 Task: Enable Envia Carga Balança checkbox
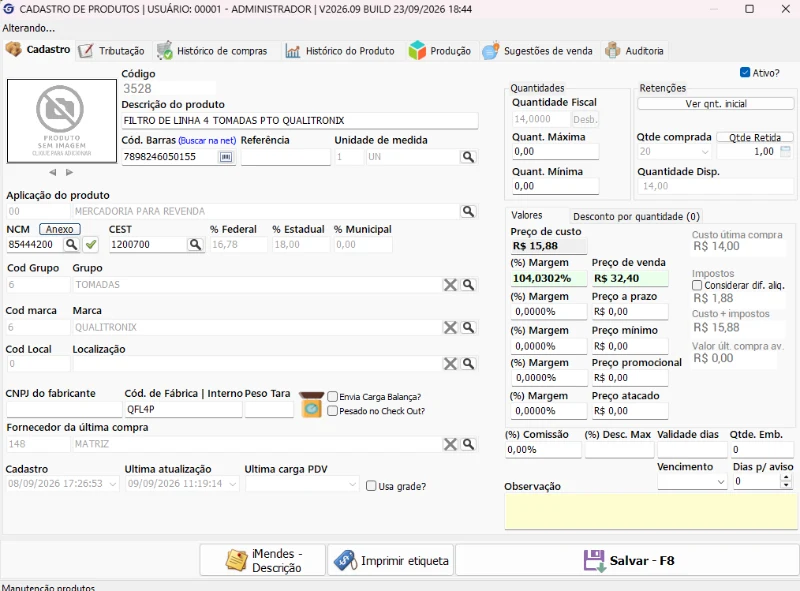[333, 397]
